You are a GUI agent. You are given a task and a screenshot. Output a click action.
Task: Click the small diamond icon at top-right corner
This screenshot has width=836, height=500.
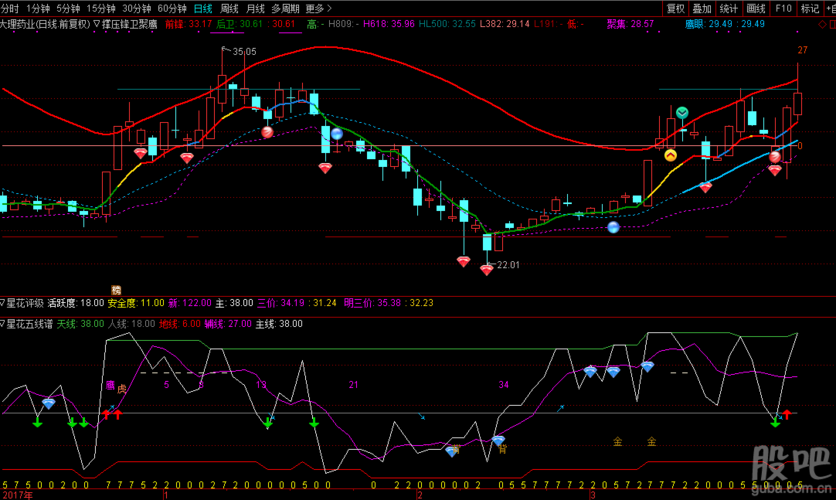[x=822, y=25]
